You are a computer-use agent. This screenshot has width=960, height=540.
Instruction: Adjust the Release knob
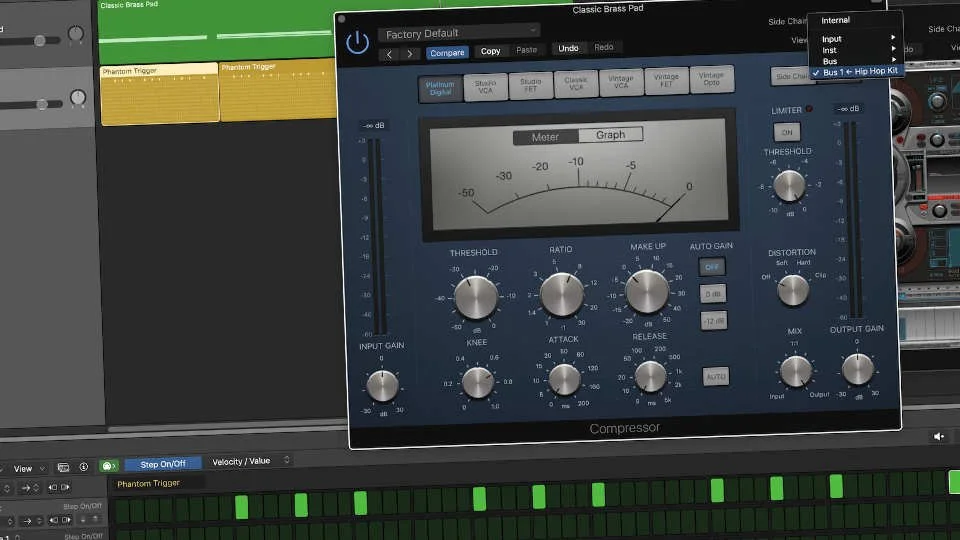coord(650,376)
